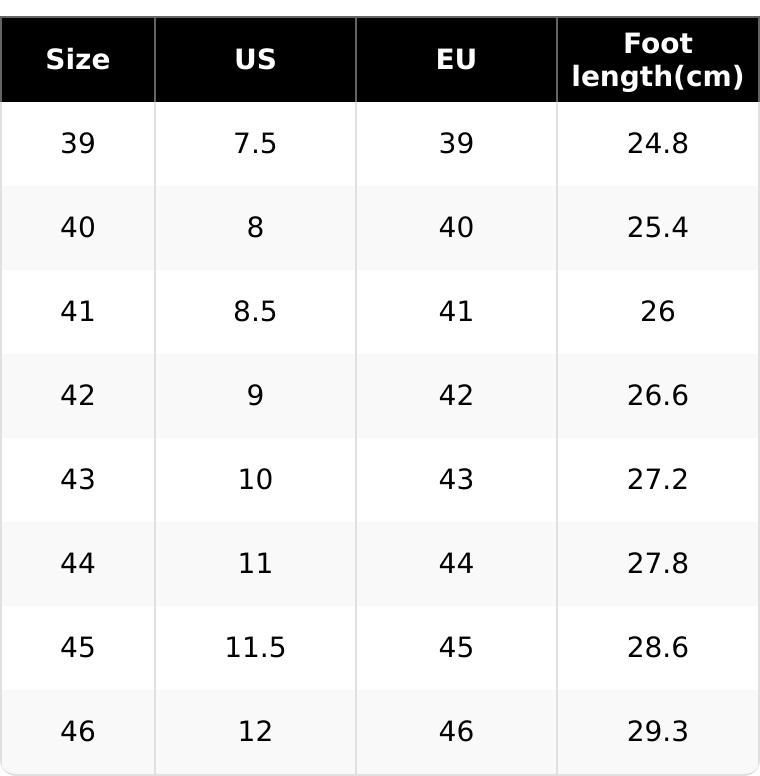The image size is (760, 776).
Task: Select the US size 8 cell
Action: point(255,228)
